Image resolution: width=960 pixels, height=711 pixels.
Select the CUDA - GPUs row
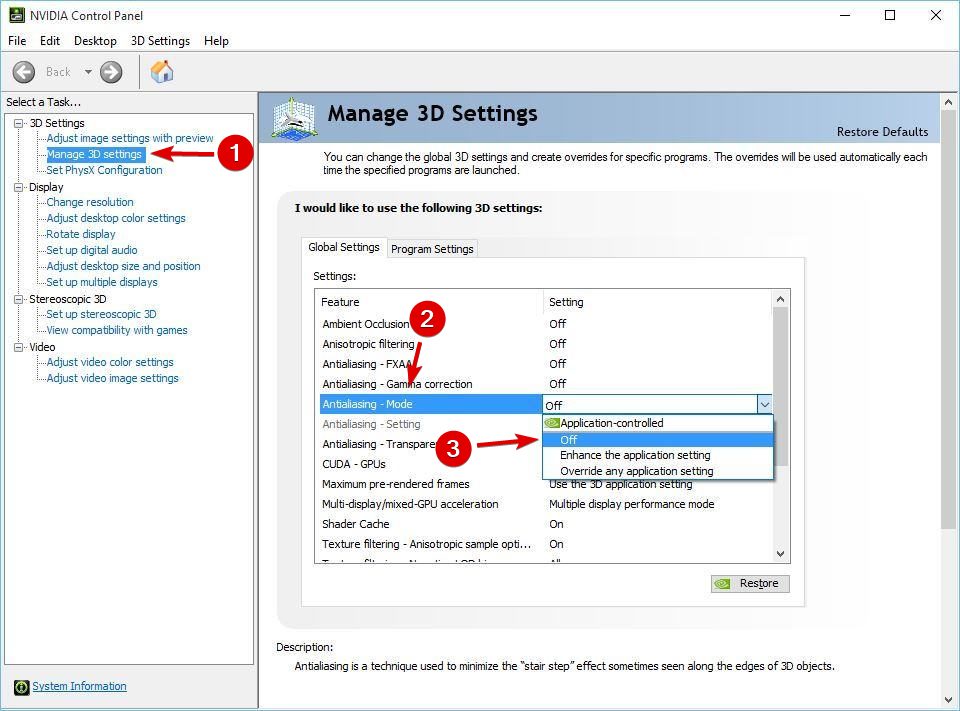coord(431,464)
